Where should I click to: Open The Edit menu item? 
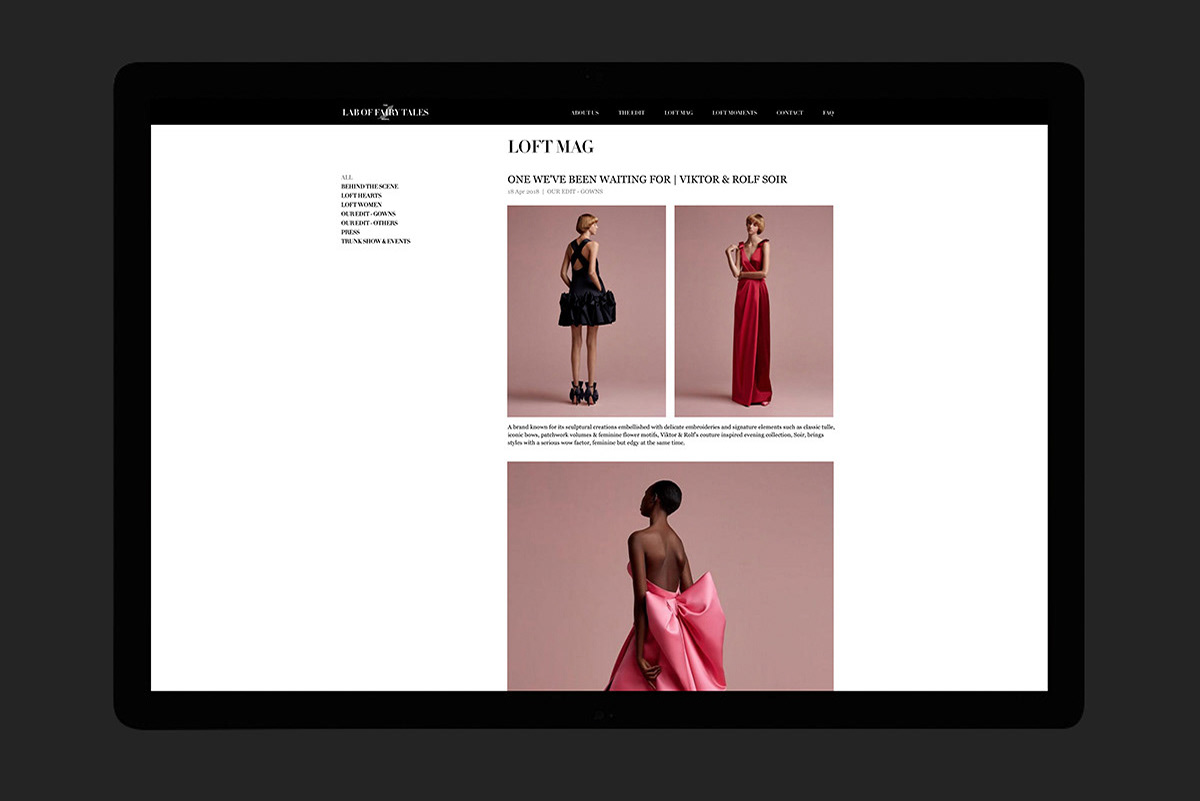click(631, 113)
